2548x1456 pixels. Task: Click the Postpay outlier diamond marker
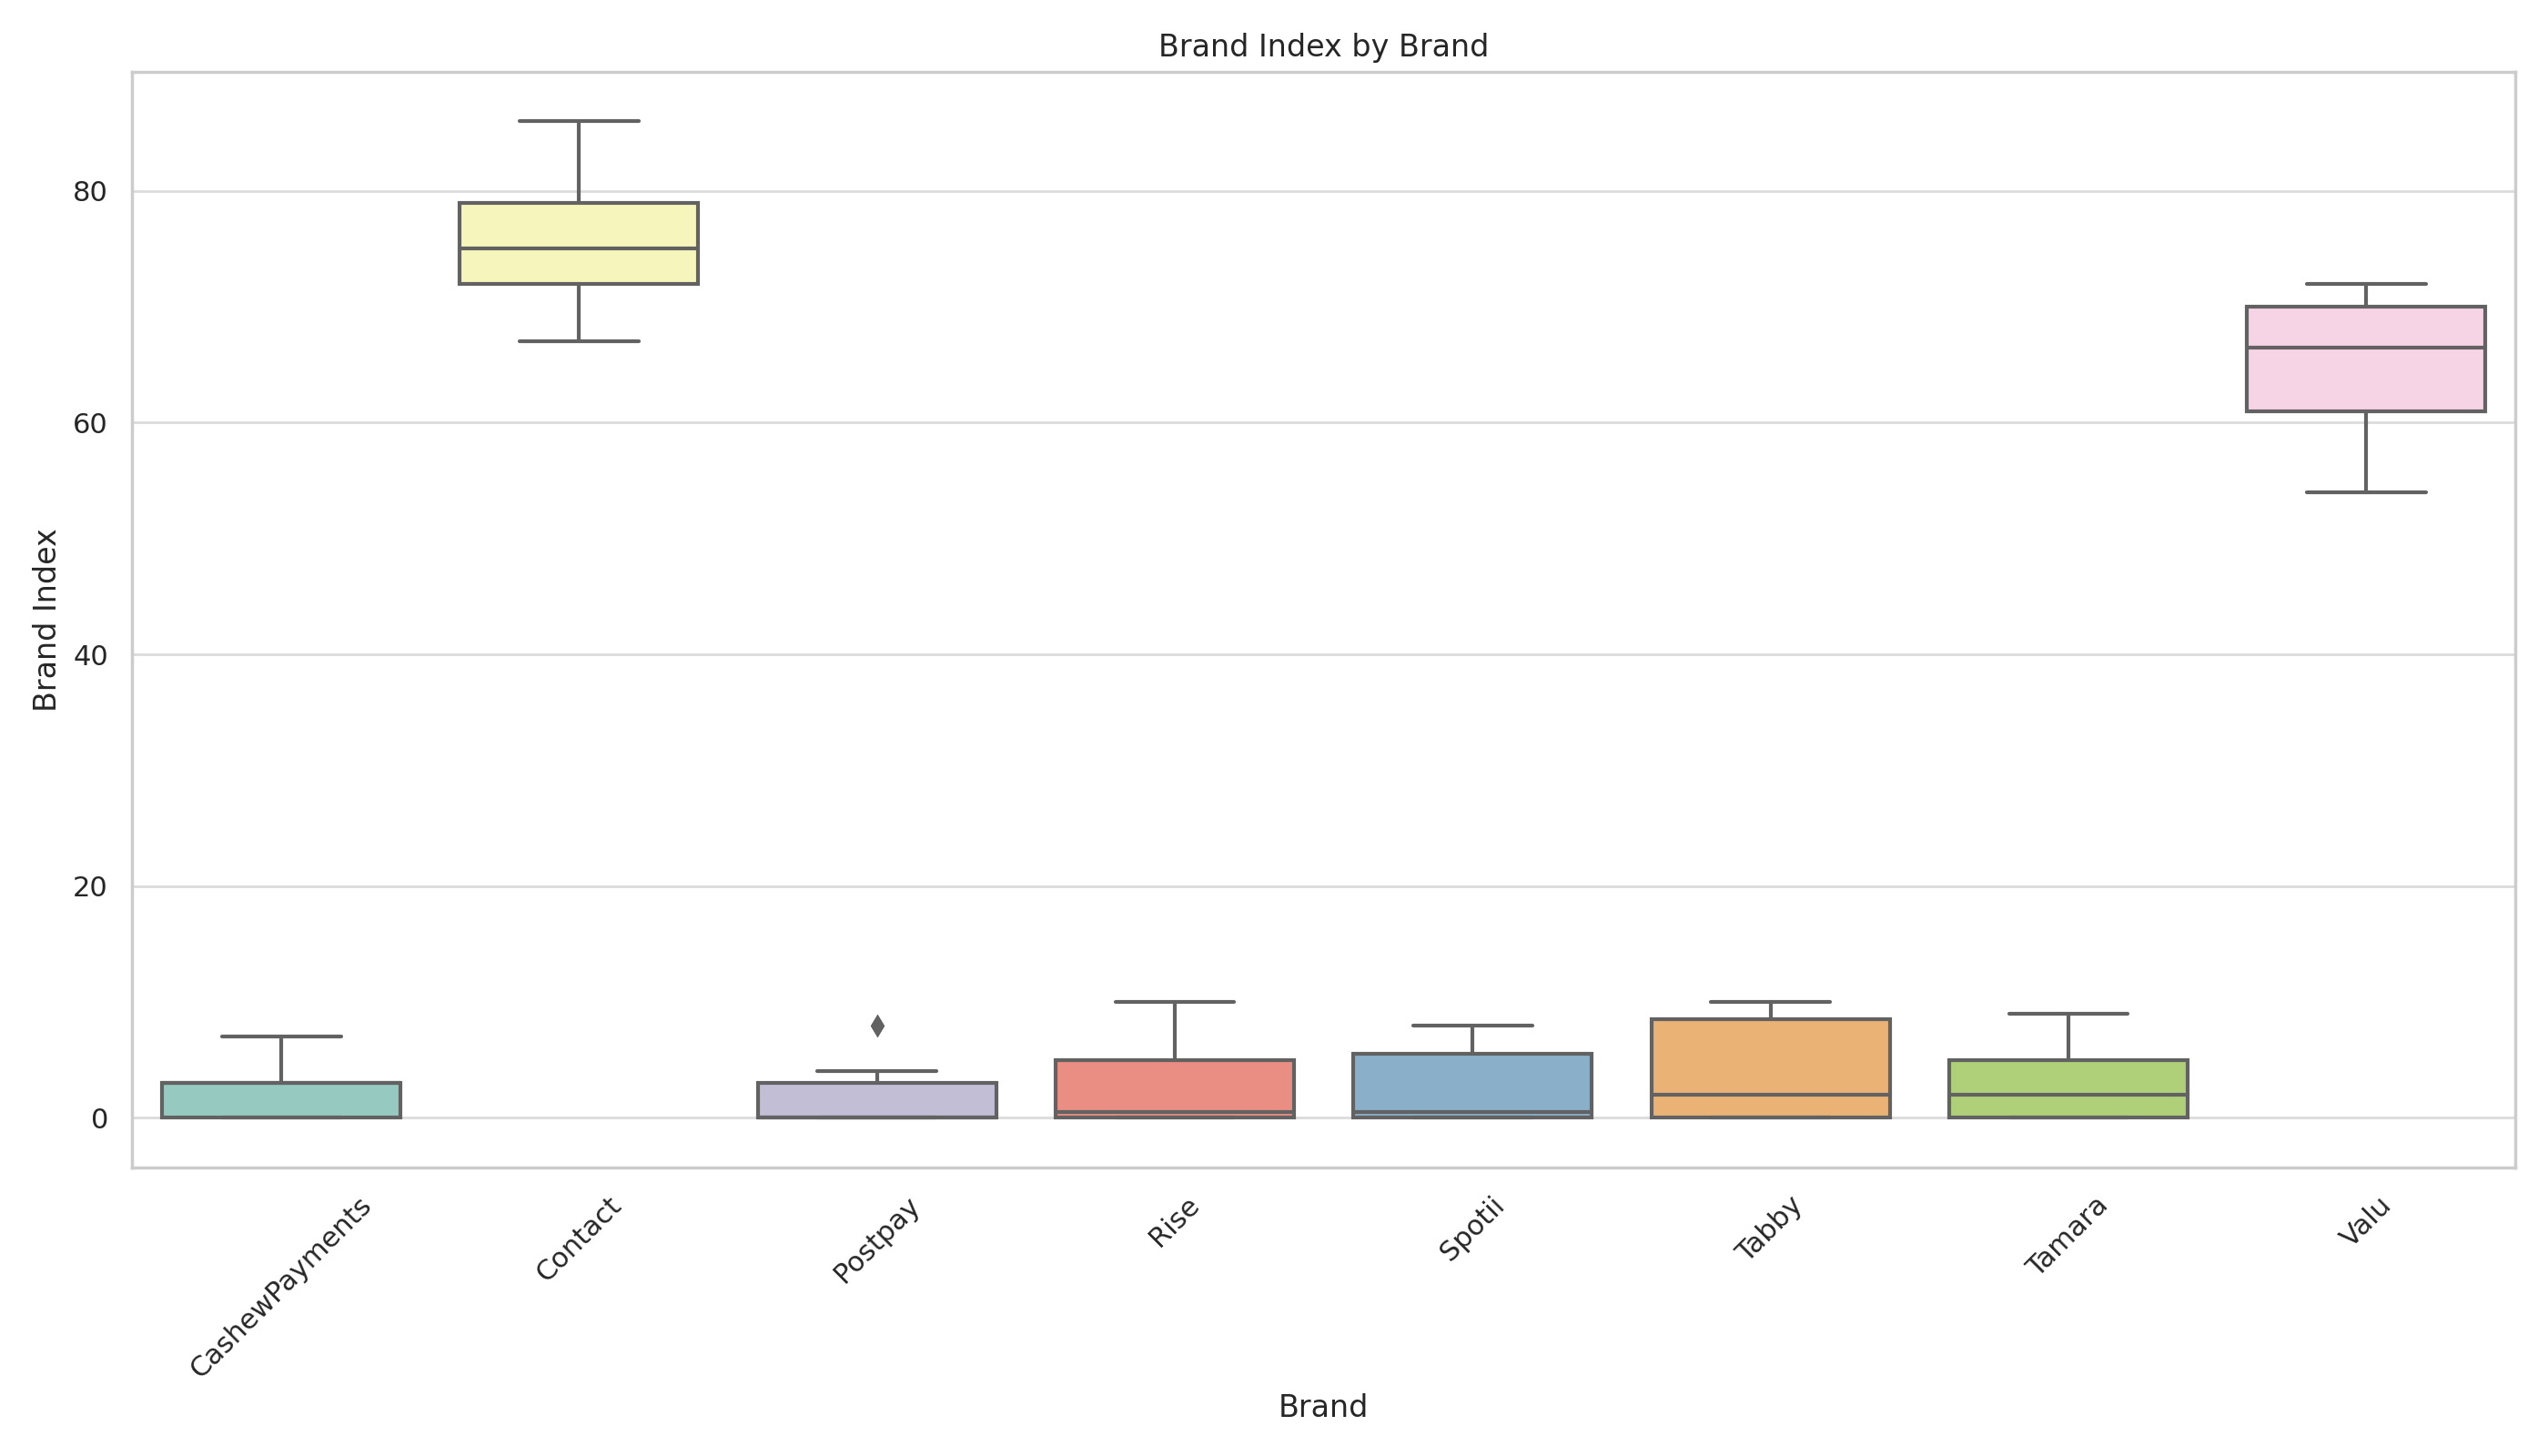(877, 1026)
